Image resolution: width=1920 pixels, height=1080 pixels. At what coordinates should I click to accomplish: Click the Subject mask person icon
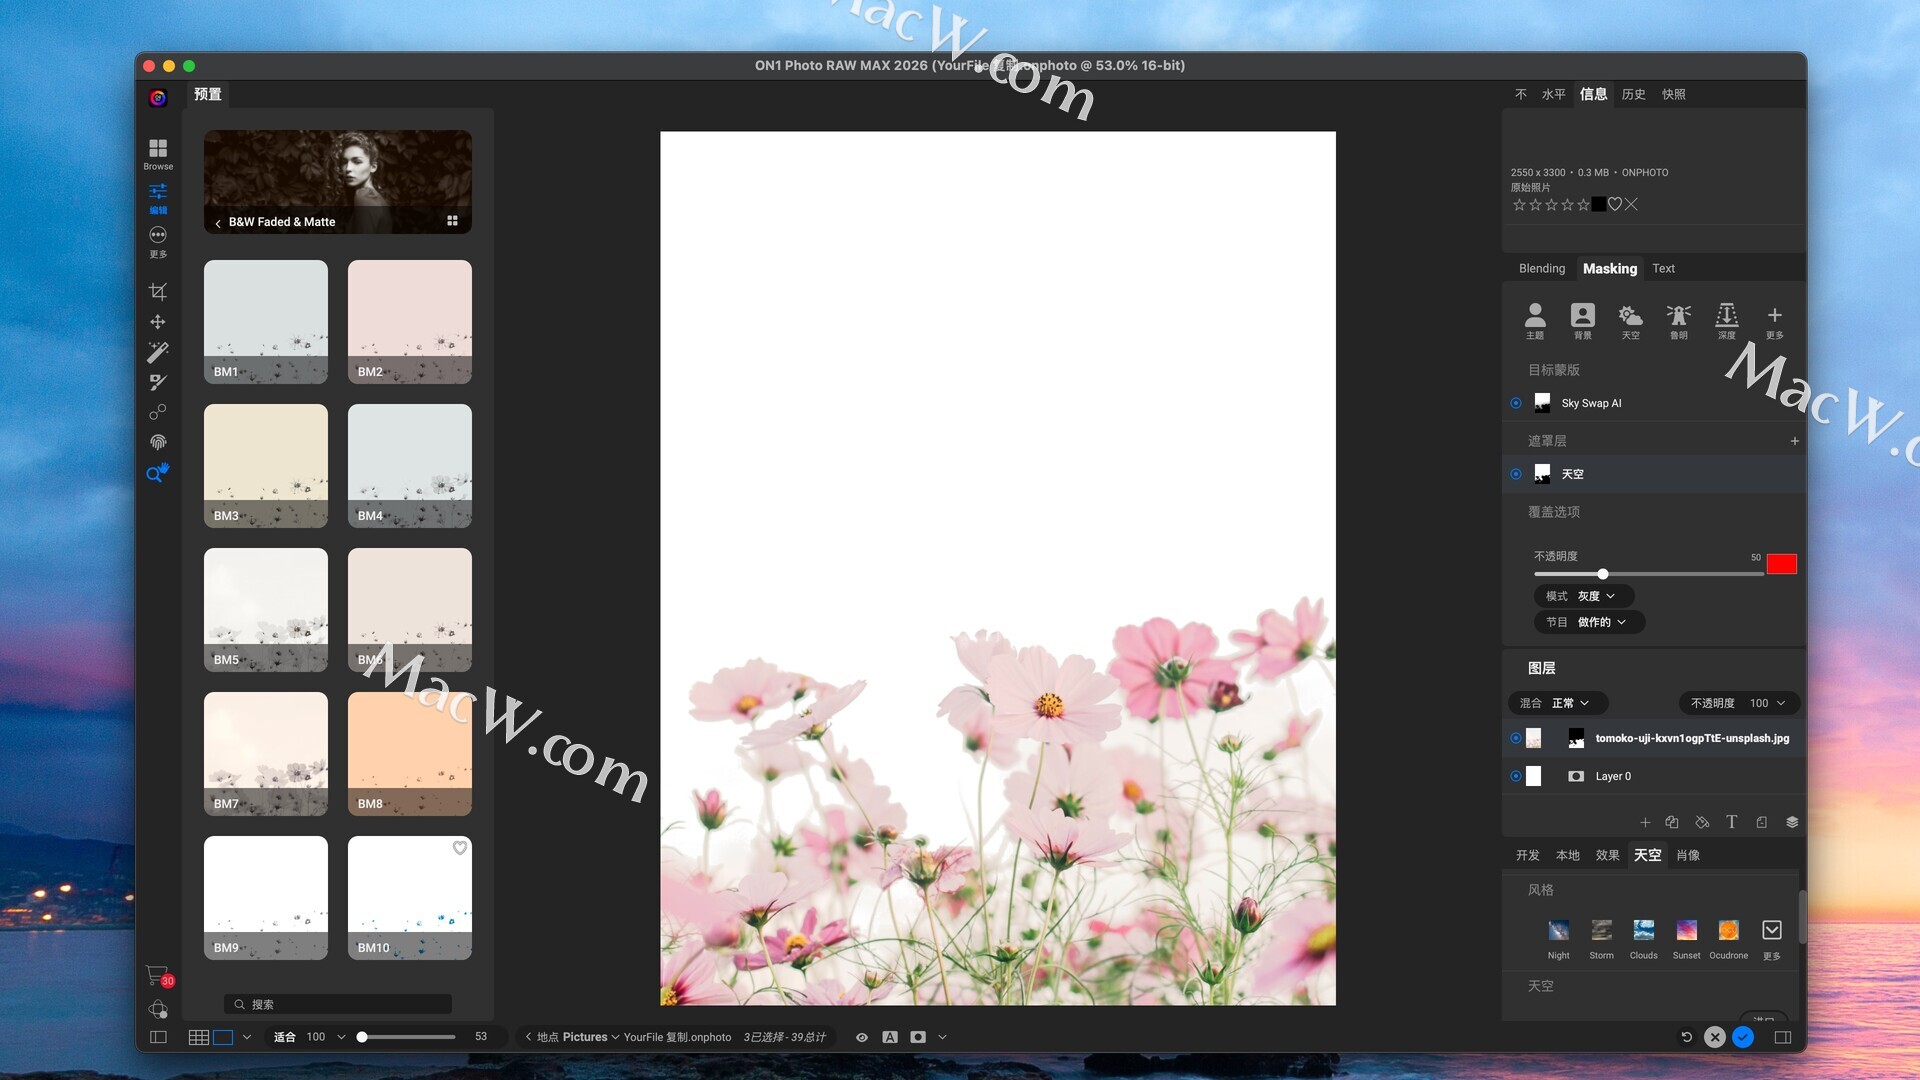(1534, 320)
